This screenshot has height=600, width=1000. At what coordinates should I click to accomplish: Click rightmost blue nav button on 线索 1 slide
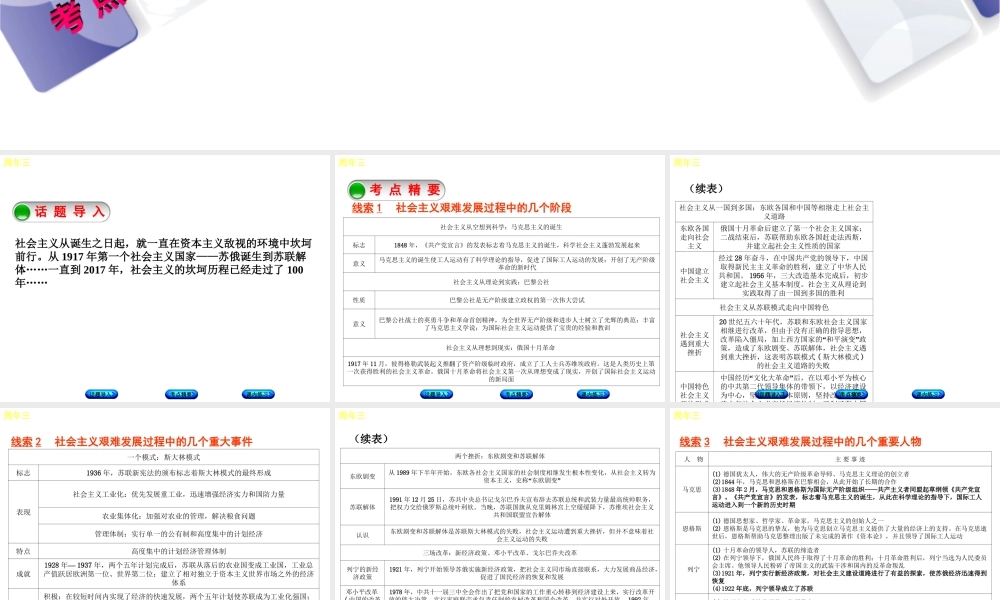tap(593, 394)
